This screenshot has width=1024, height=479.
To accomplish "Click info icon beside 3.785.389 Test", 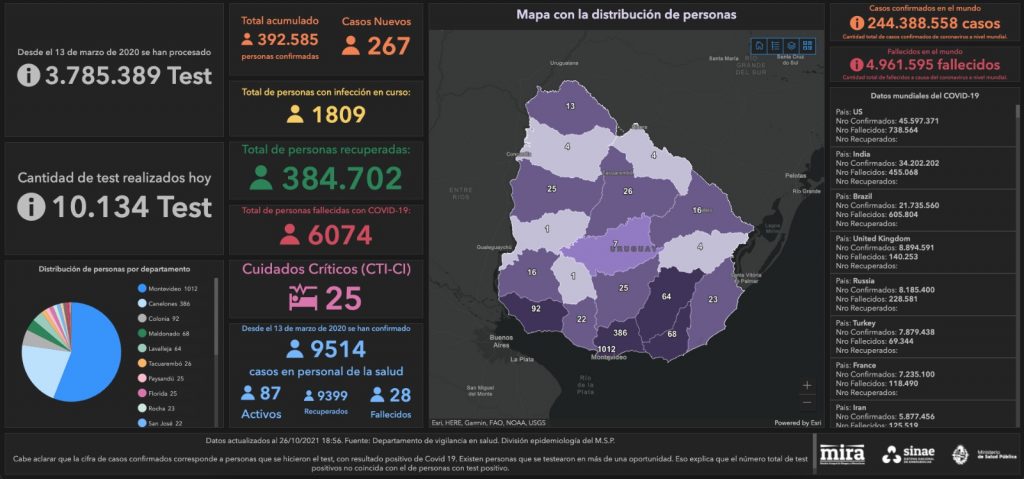I will pyautogui.click(x=29, y=76).
